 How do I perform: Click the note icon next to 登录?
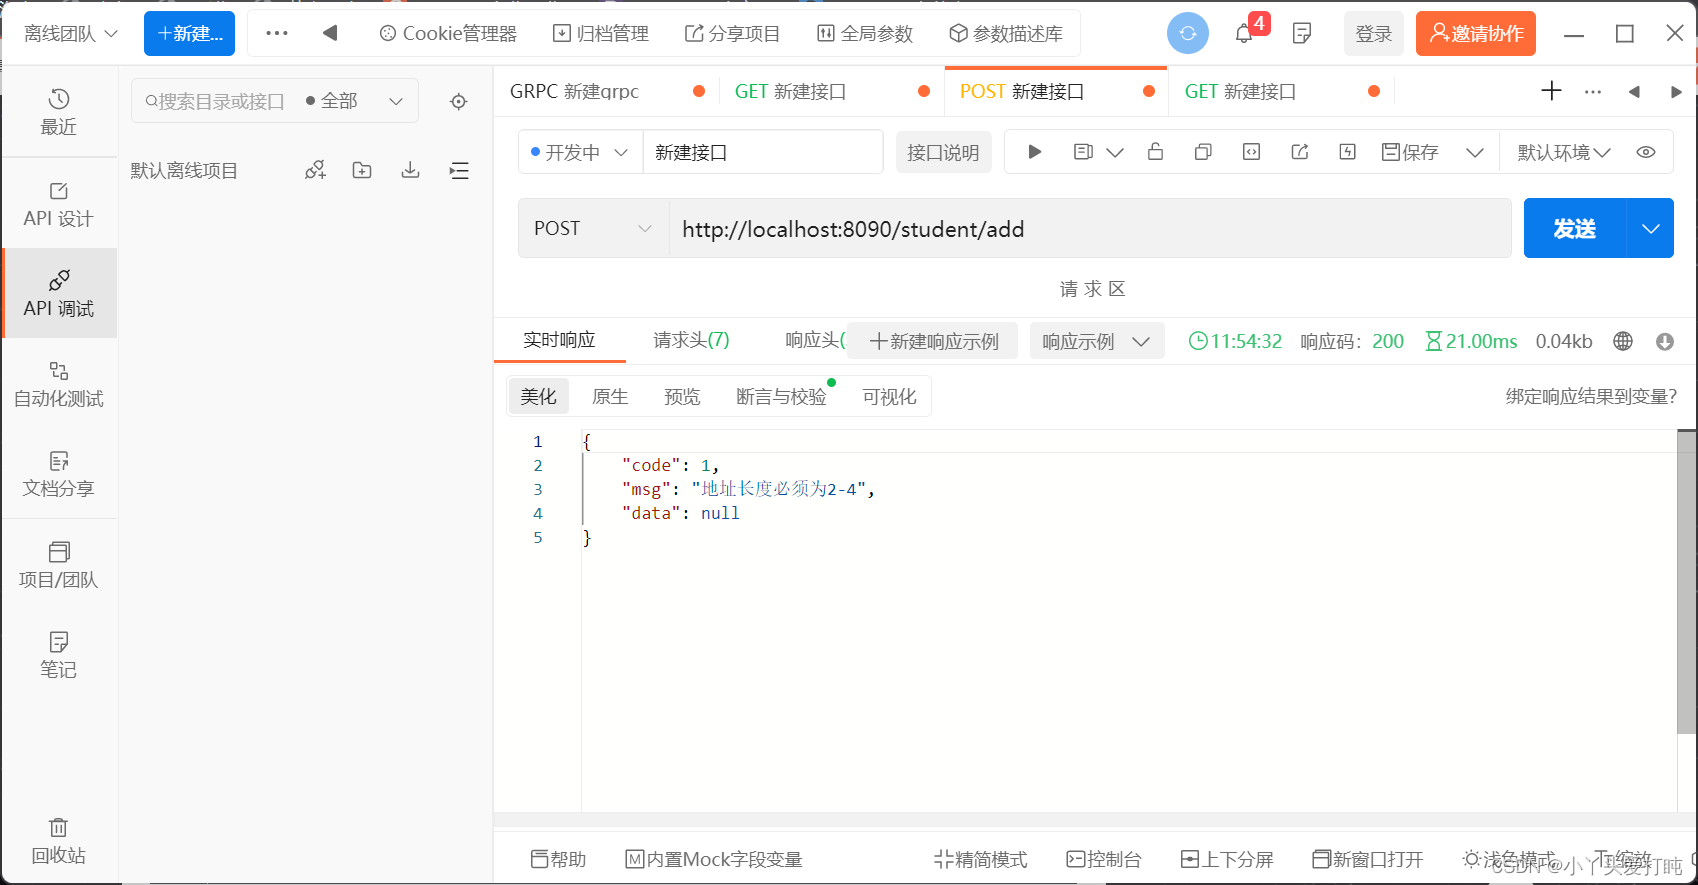(x=1302, y=33)
